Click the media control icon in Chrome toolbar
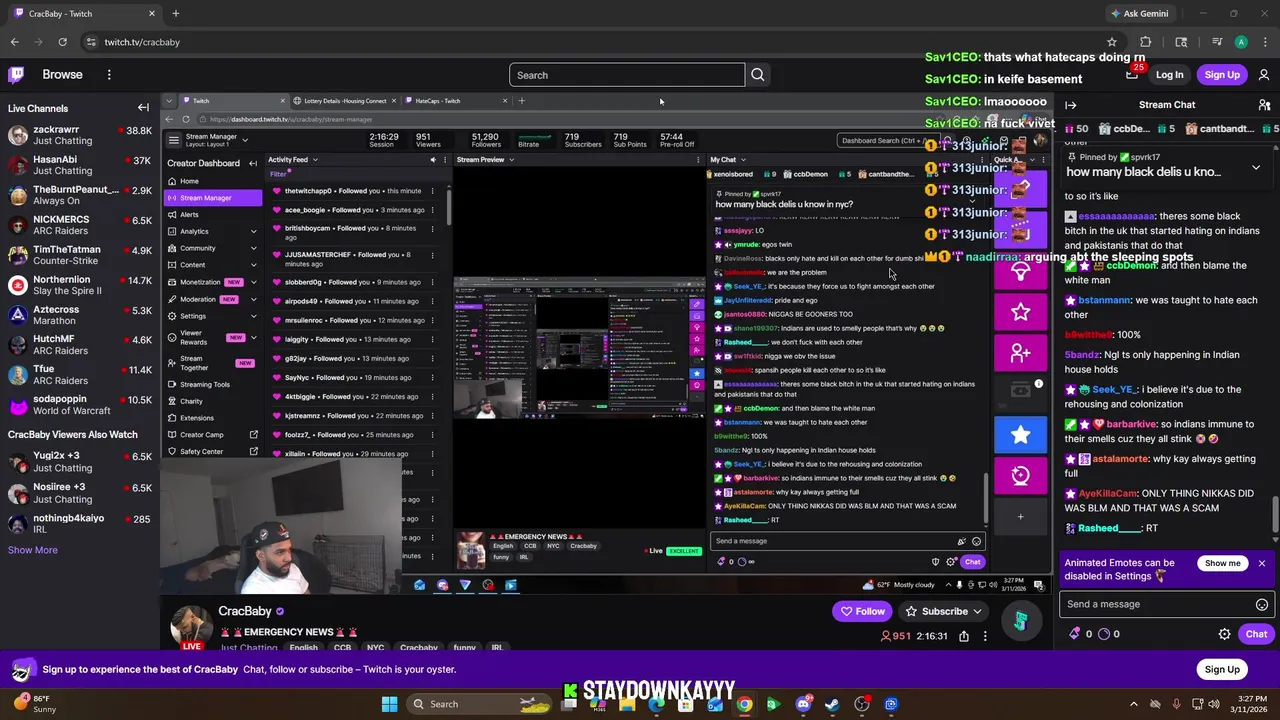1280x720 pixels. point(1217,42)
